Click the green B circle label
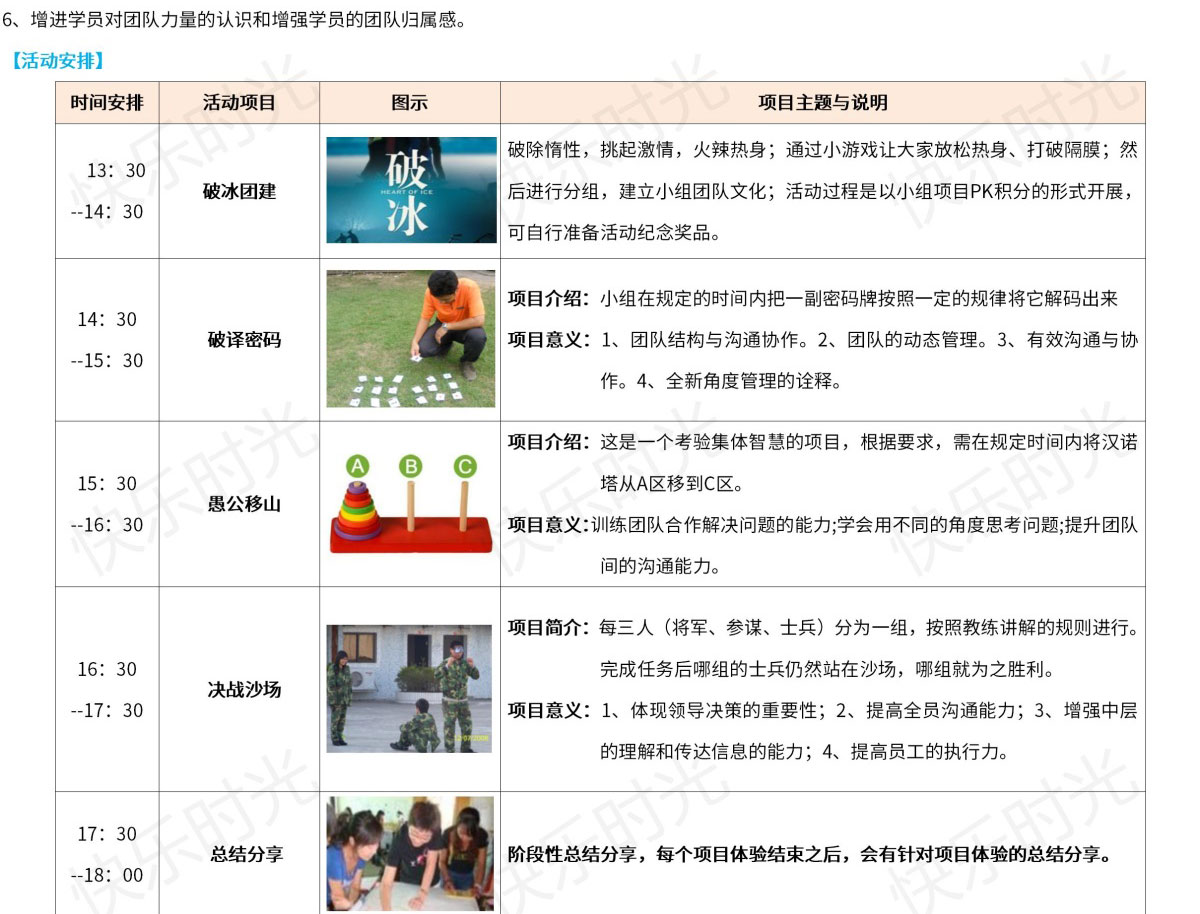Screen dimensions: 1200x914 410,466
